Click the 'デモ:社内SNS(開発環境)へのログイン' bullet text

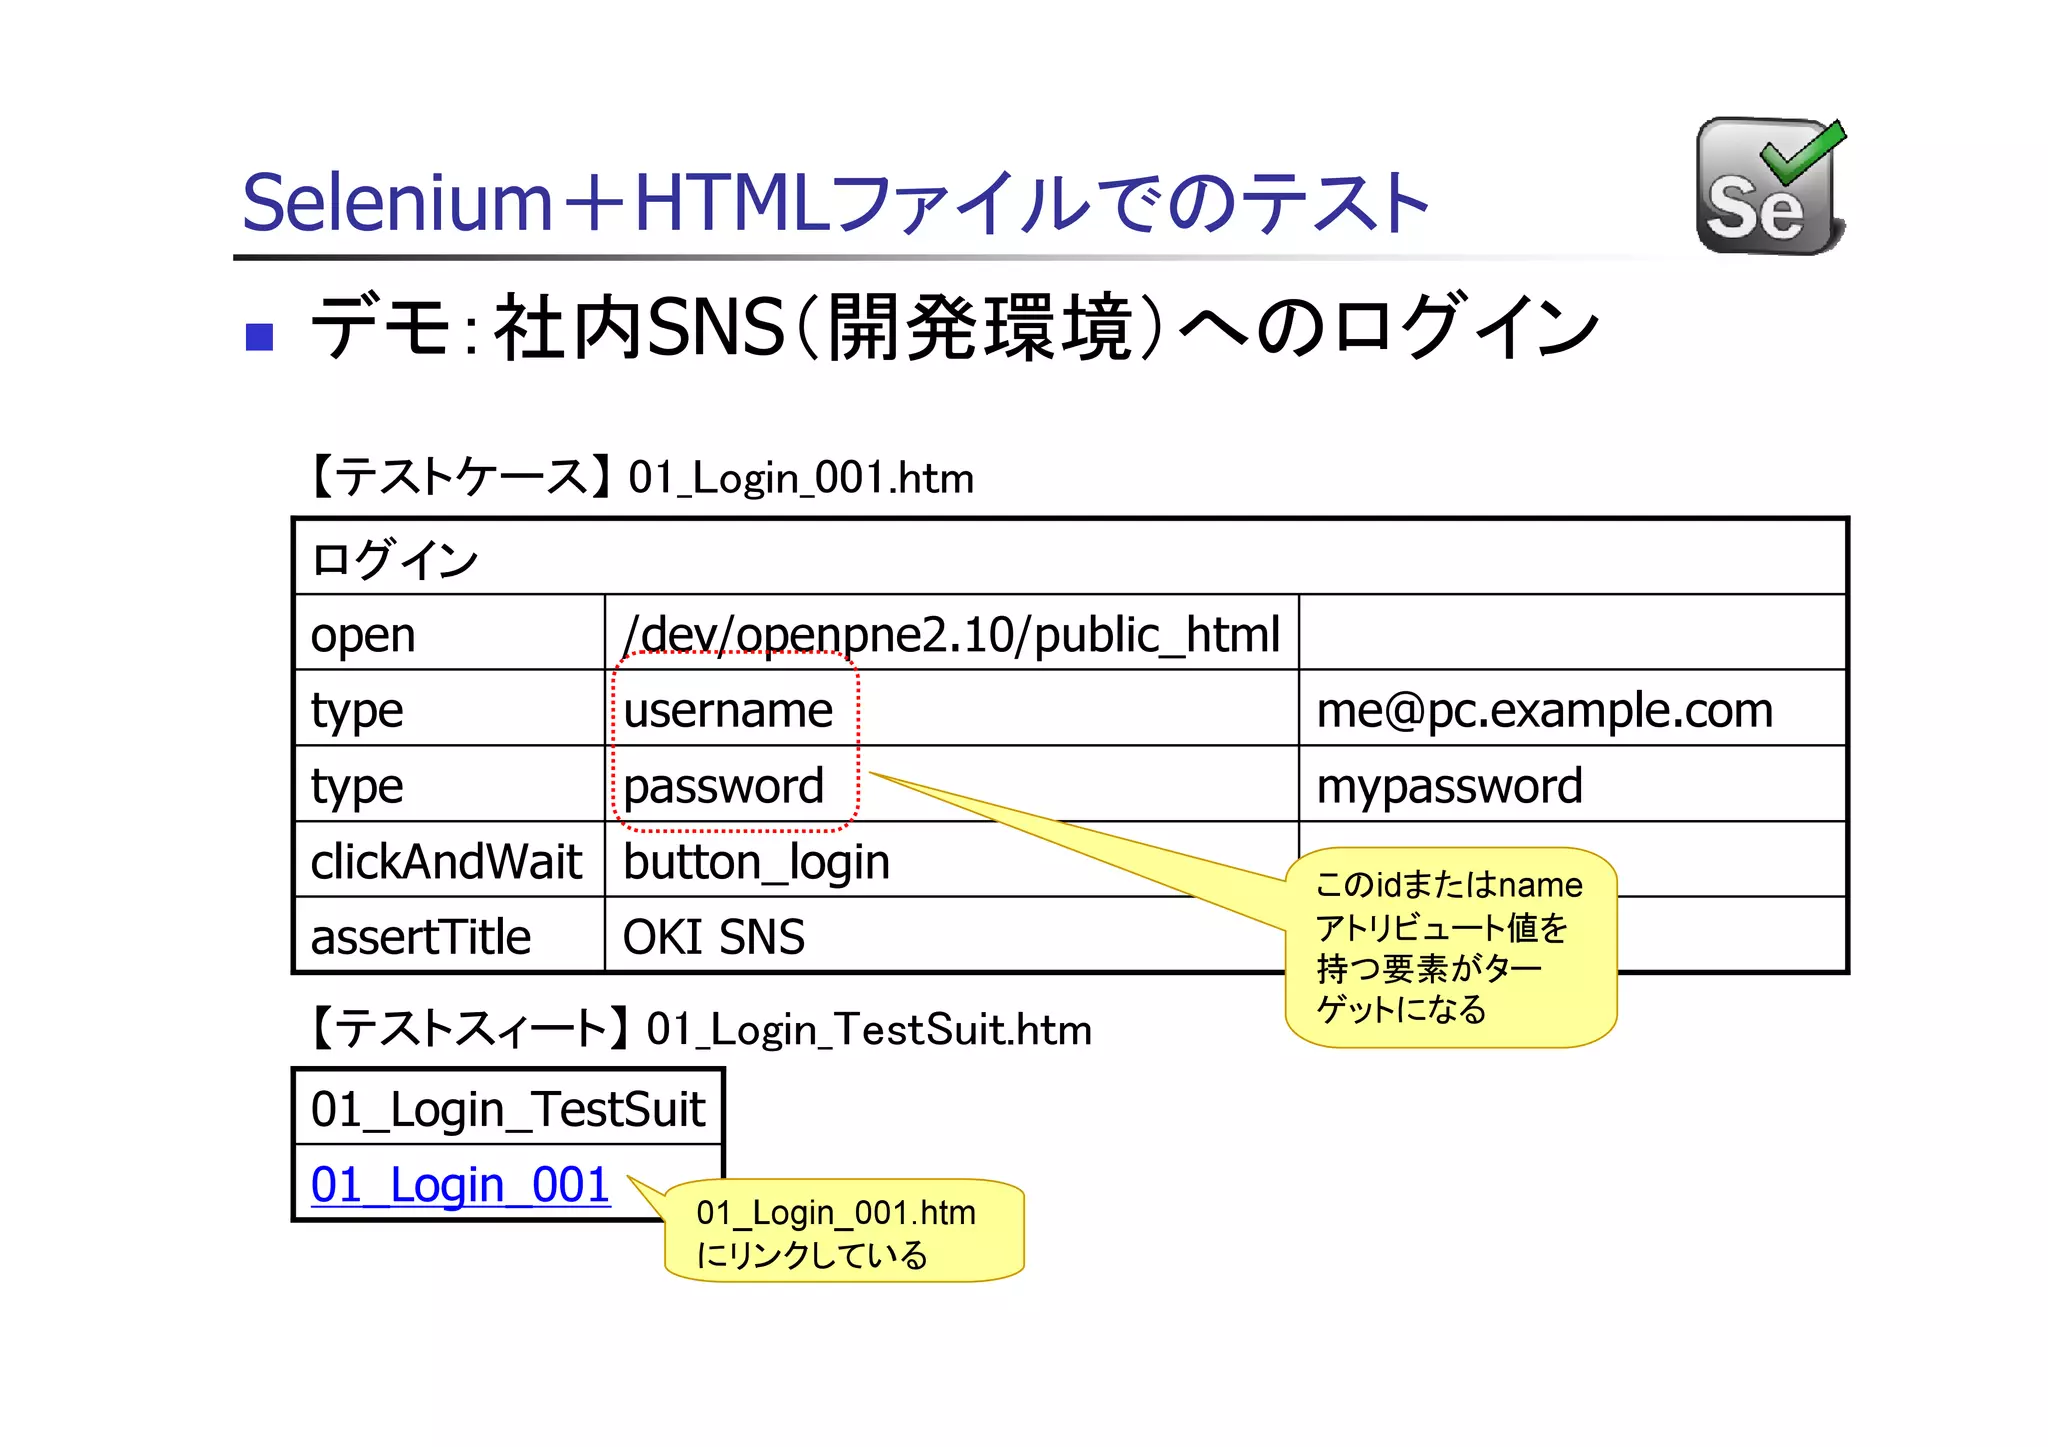[x=955, y=327]
